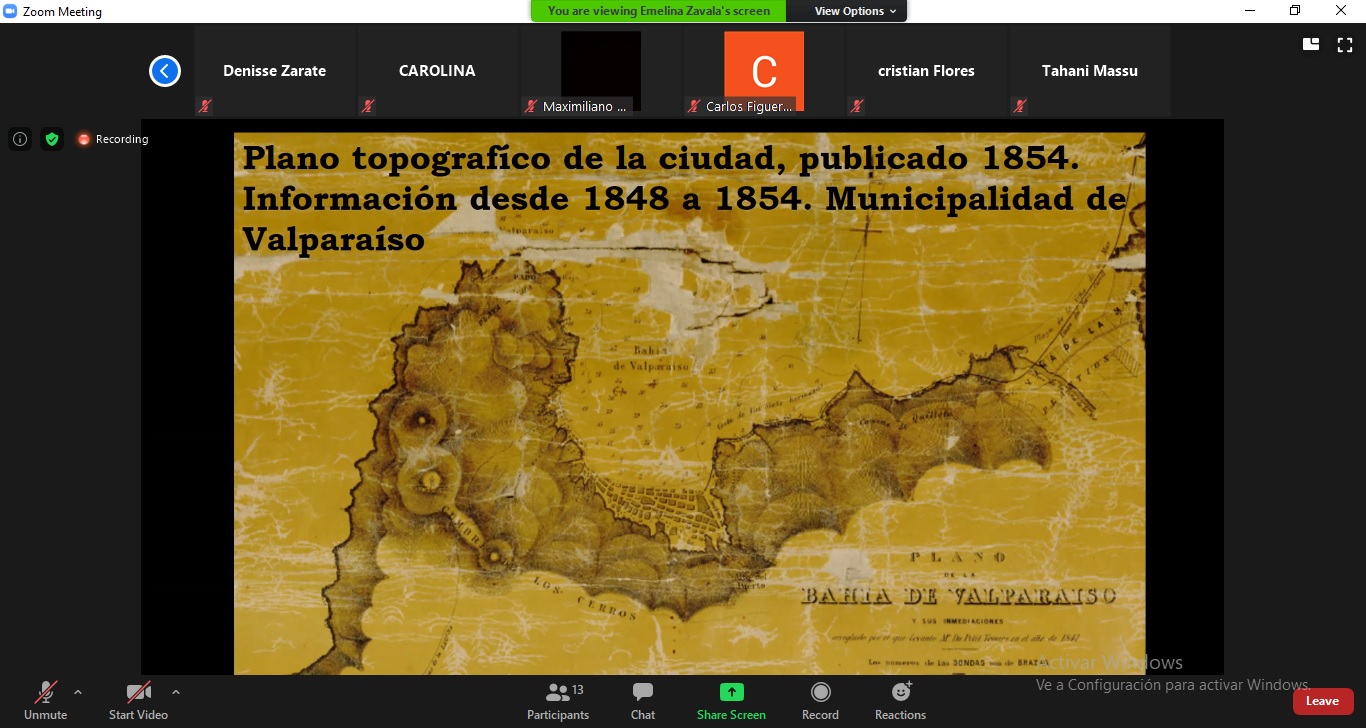The height and width of the screenshot is (728, 1366).
Task: Leave the meeting
Action: tap(1322, 701)
